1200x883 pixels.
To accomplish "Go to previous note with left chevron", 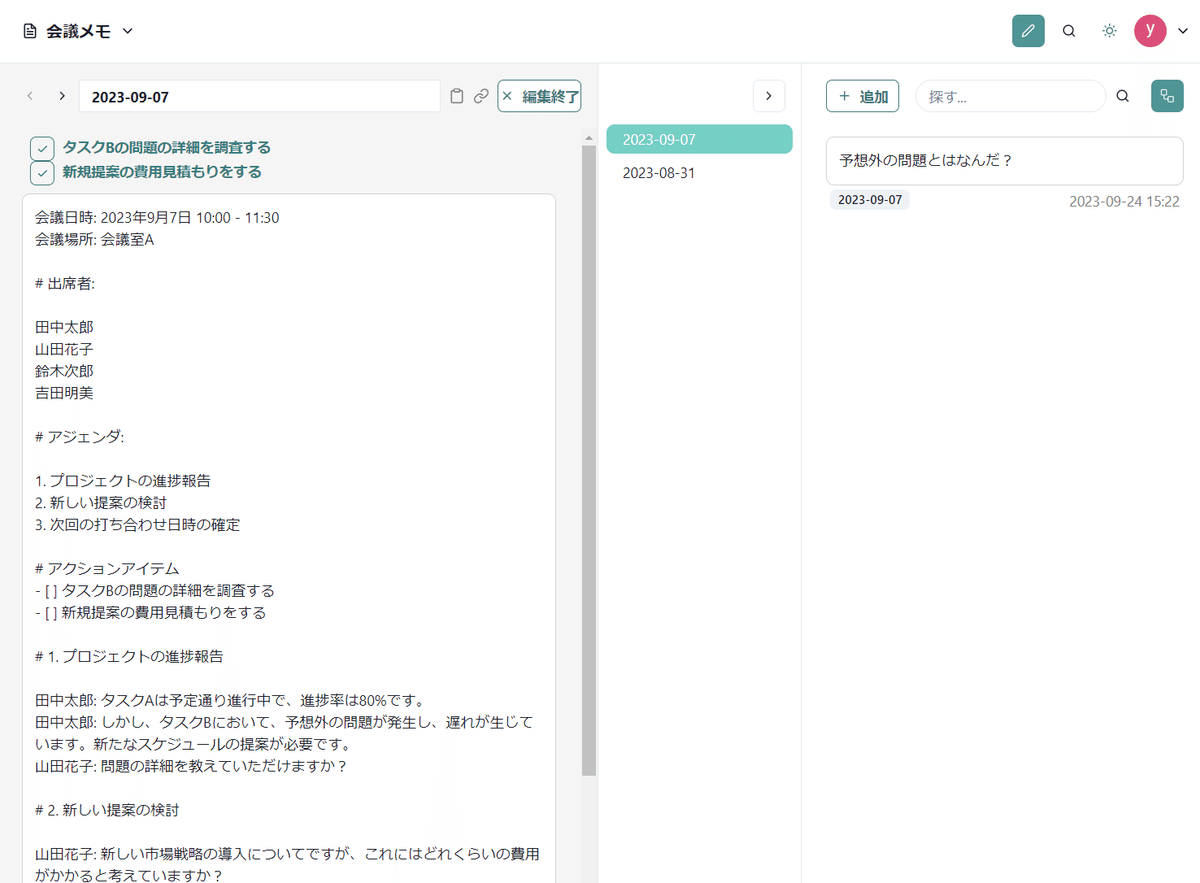I will (30, 96).
